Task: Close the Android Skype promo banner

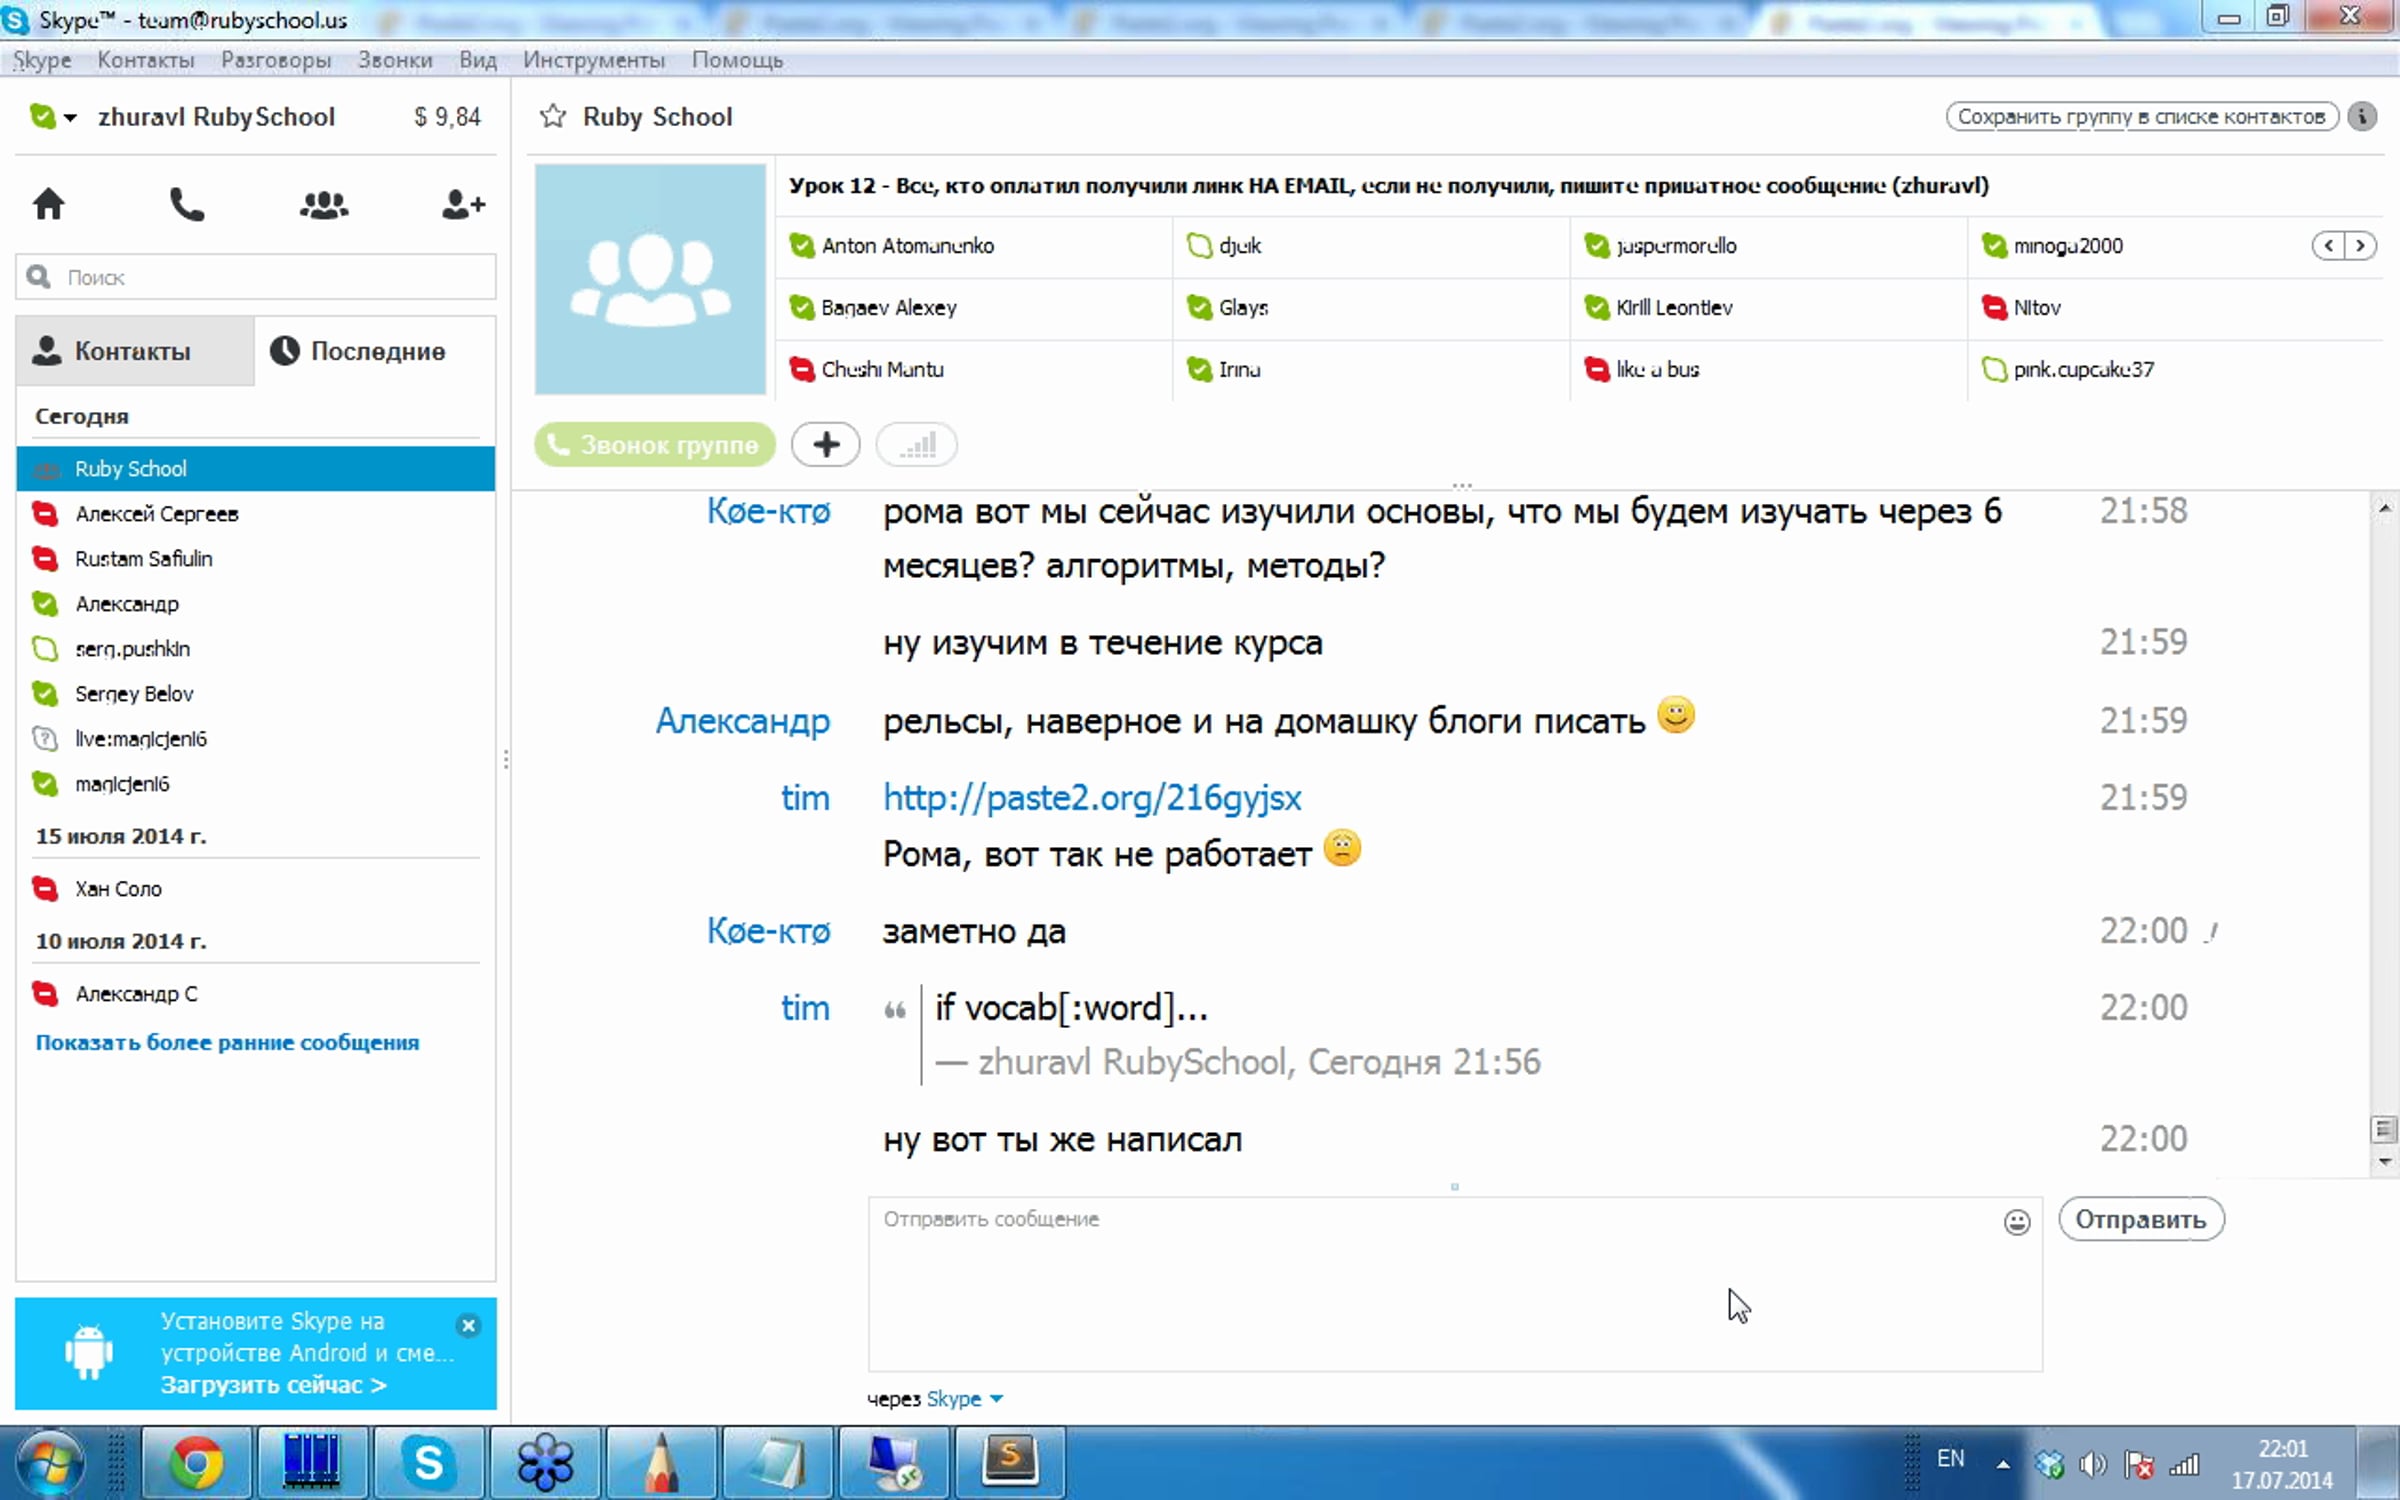Action: point(468,1326)
